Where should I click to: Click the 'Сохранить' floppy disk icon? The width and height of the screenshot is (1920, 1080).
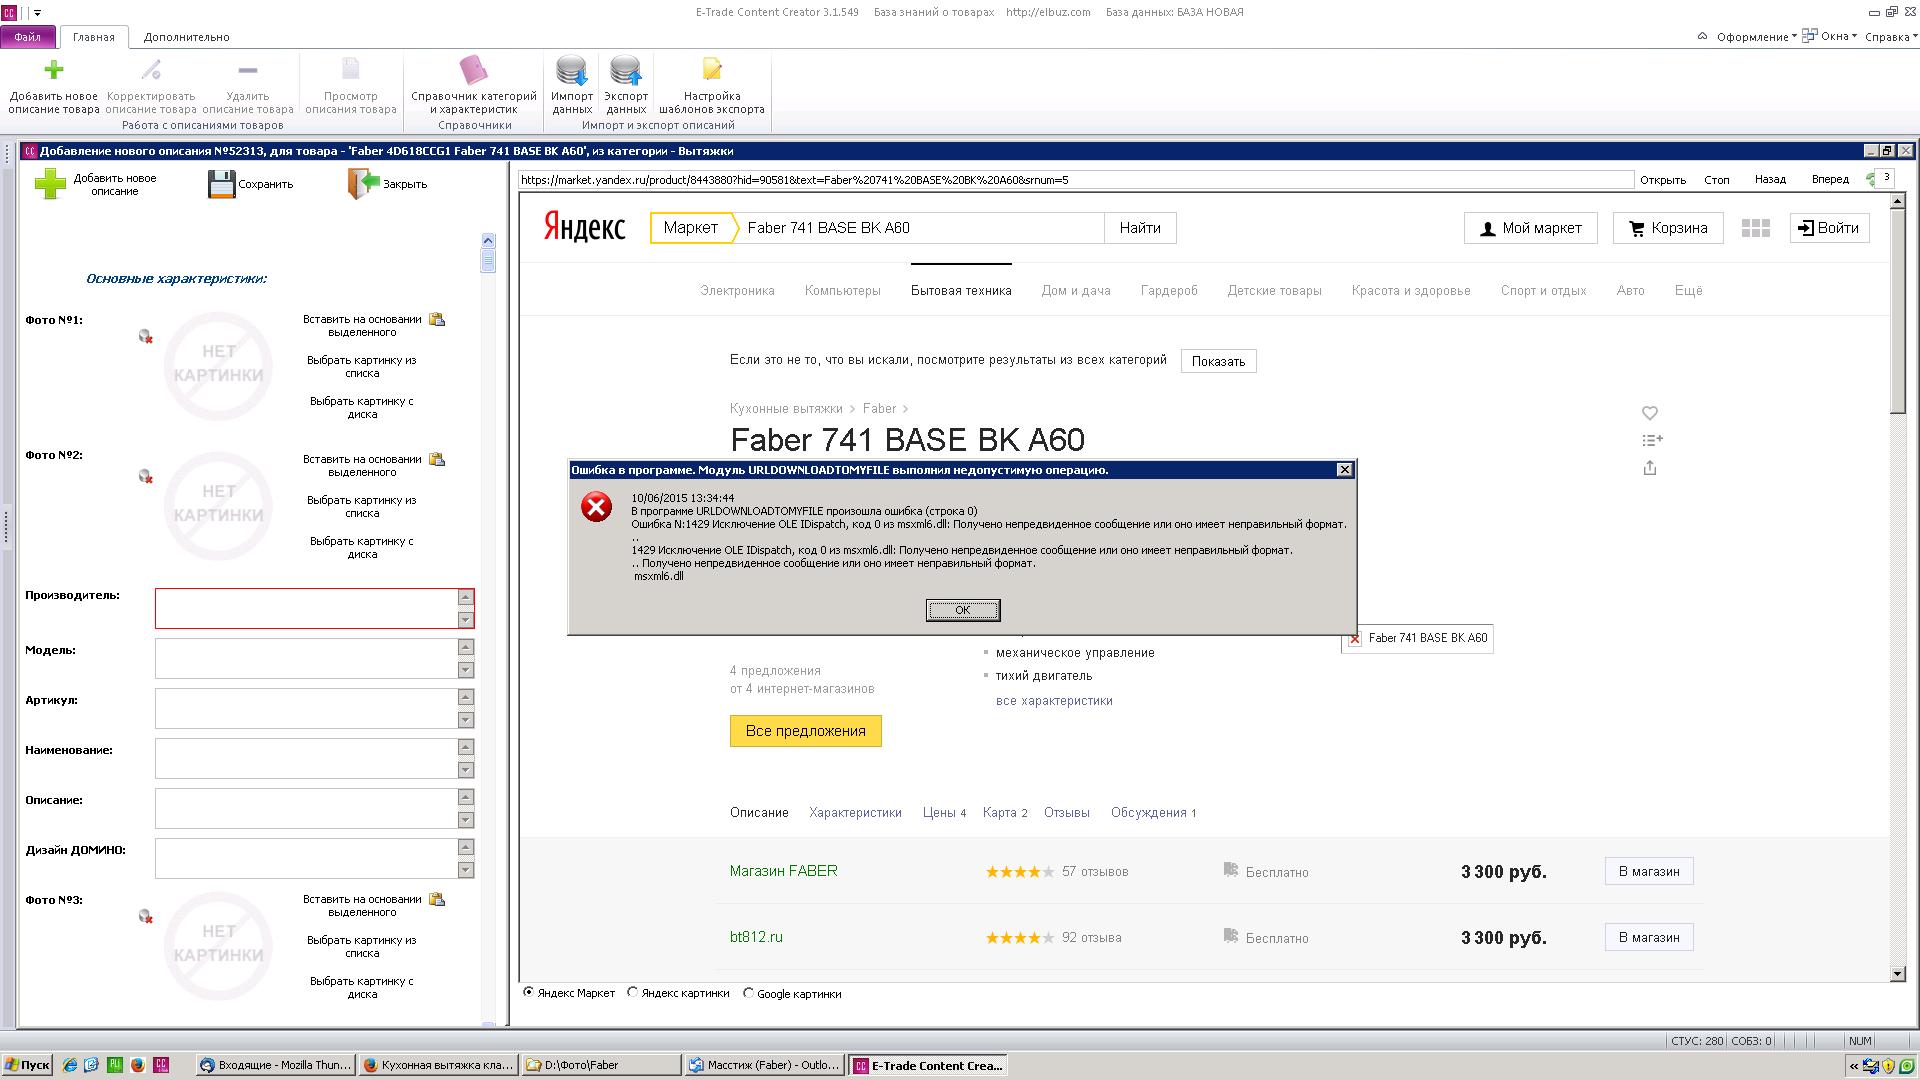pyautogui.click(x=221, y=184)
